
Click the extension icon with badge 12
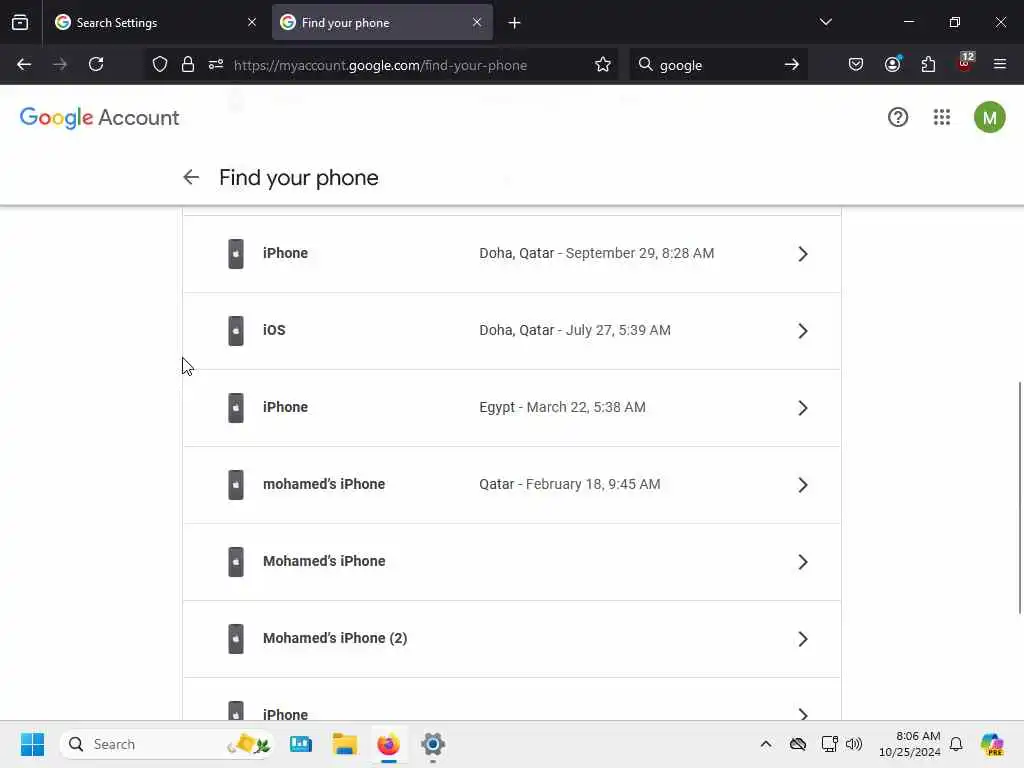click(x=965, y=63)
